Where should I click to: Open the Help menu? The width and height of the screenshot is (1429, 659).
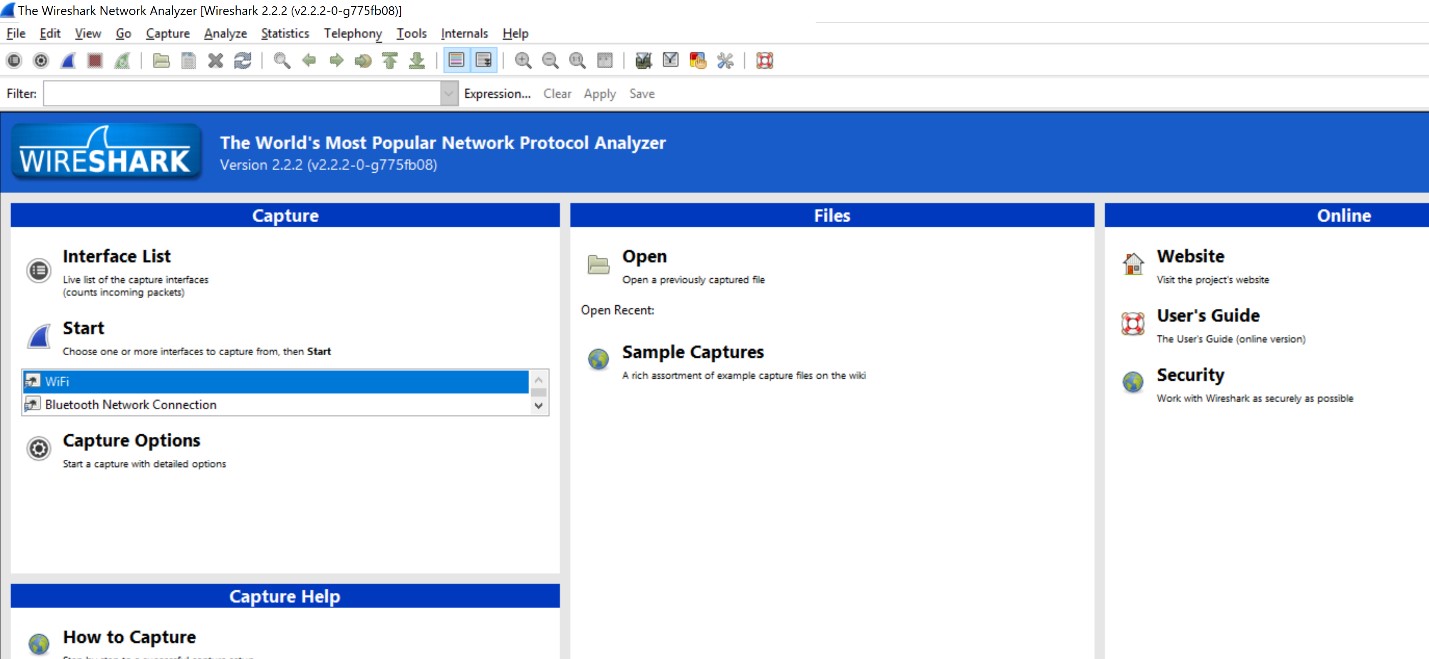point(515,33)
